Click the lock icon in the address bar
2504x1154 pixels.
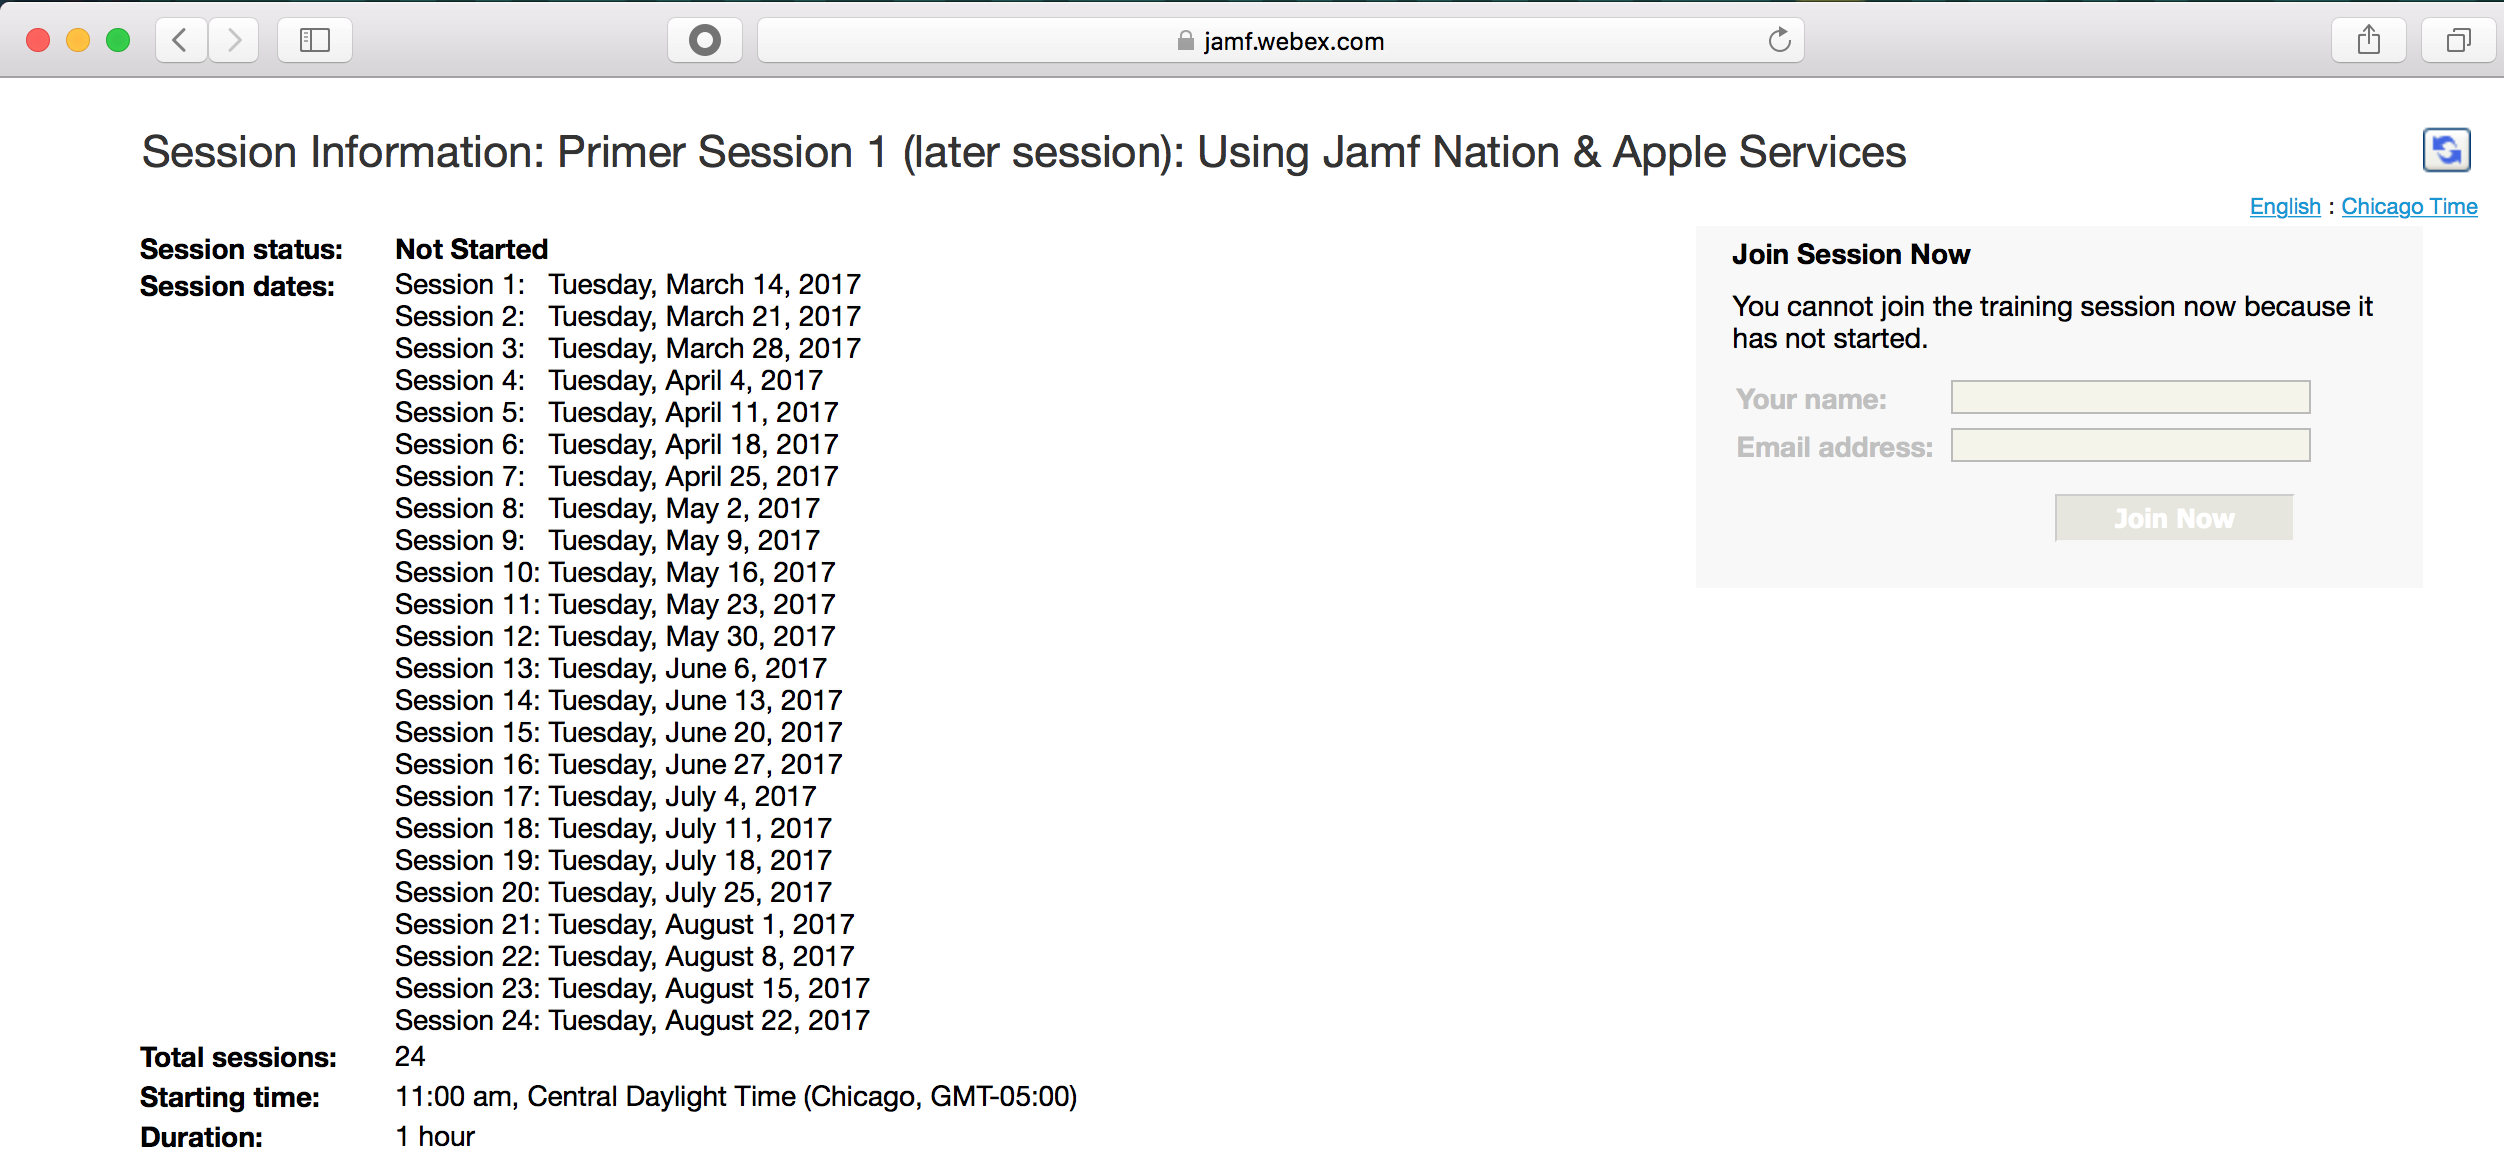[1185, 41]
